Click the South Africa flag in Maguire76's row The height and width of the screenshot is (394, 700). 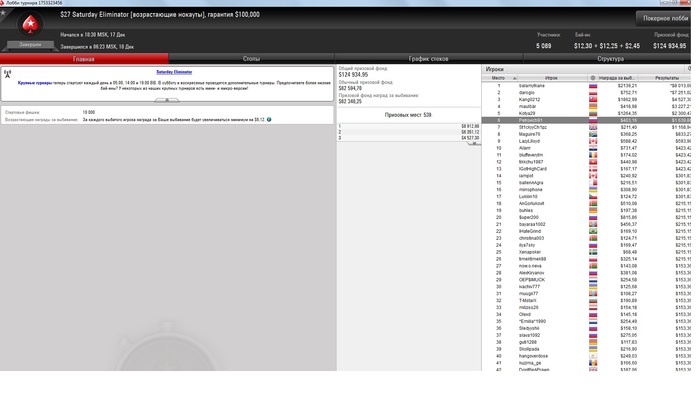593,134
